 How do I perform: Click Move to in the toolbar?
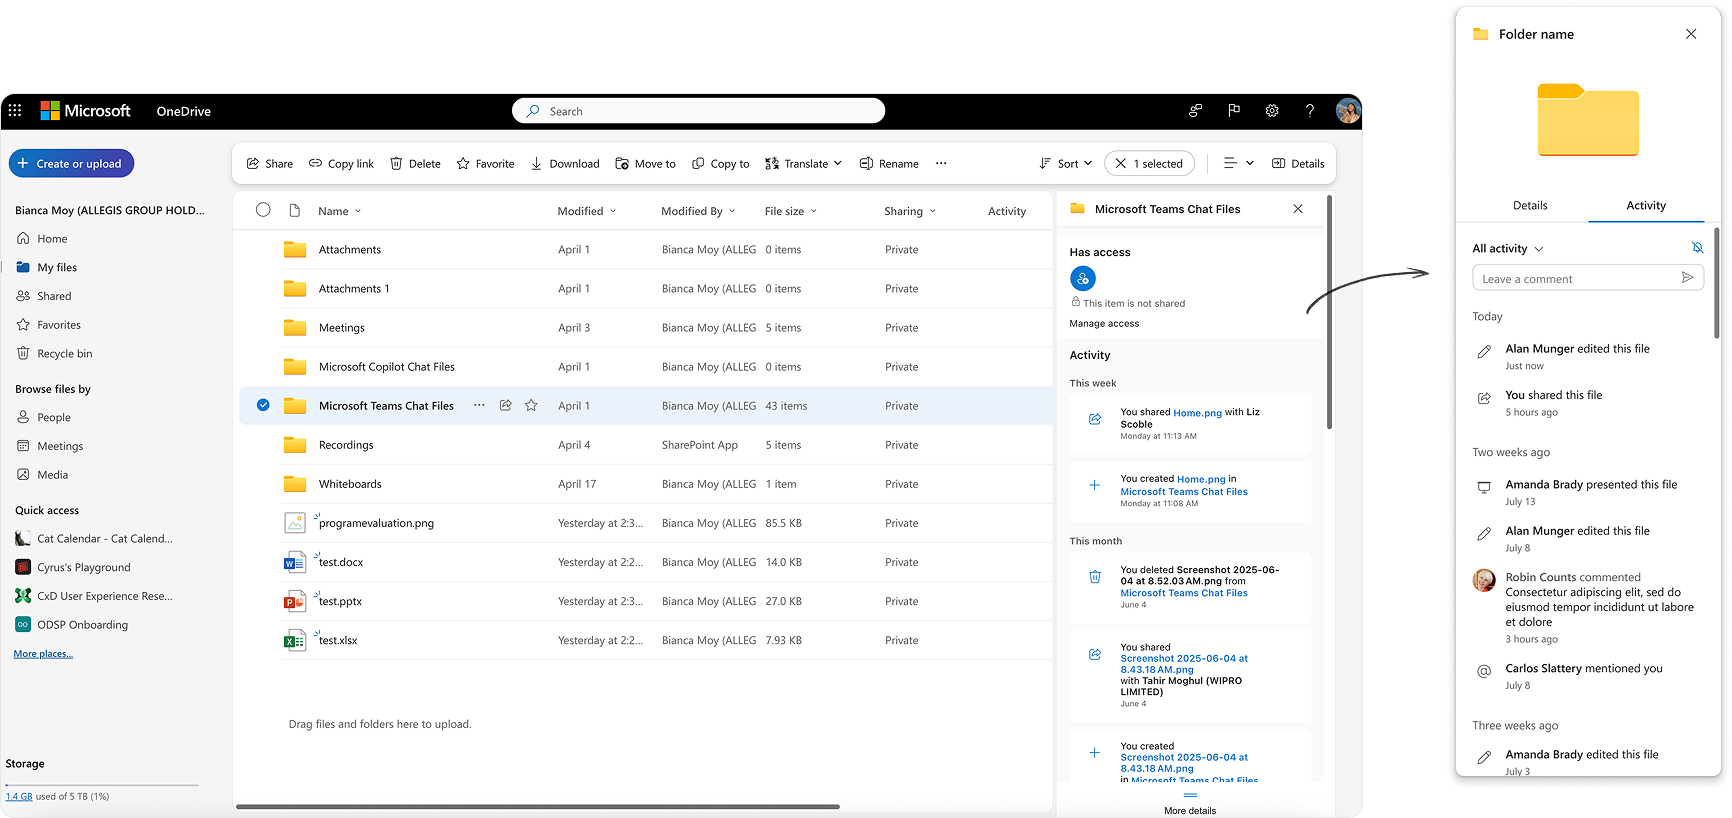pos(645,164)
